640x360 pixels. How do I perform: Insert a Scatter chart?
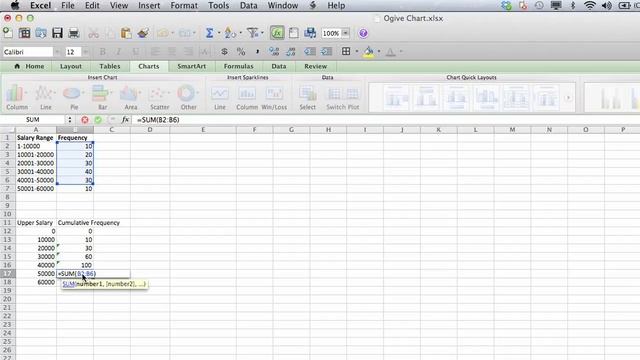[159, 97]
